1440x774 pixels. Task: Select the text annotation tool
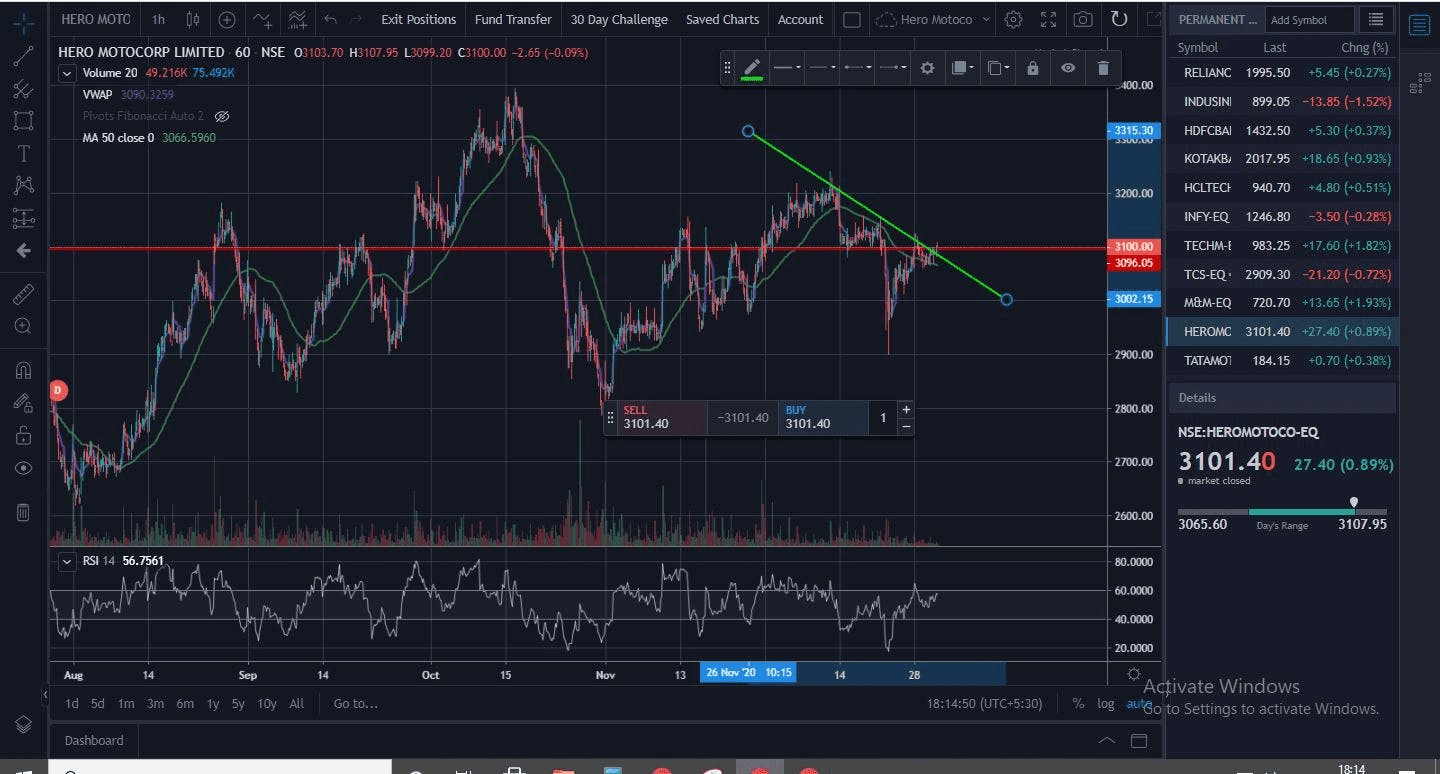(23, 153)
